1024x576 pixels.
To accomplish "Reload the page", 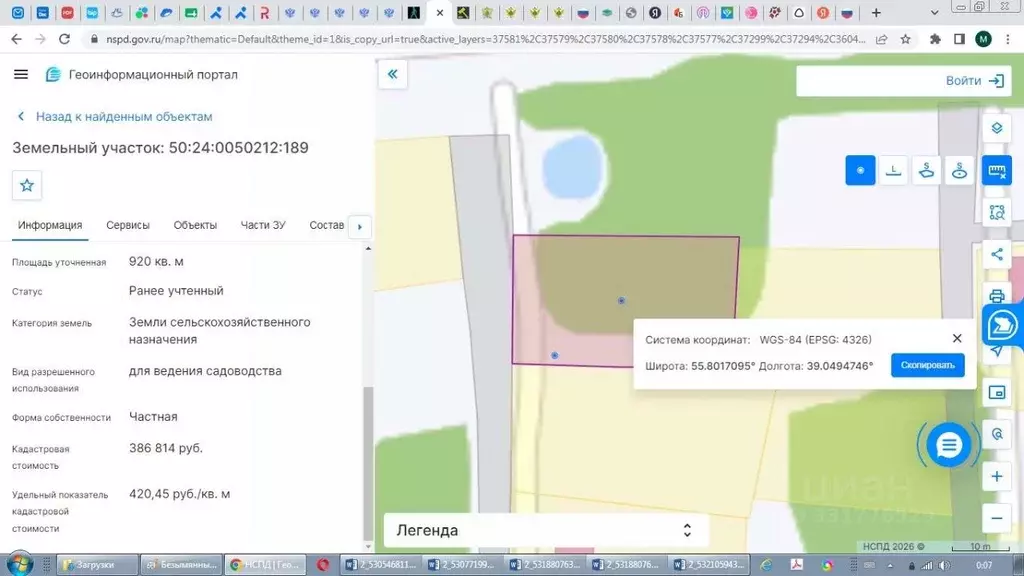I will 64,39.
